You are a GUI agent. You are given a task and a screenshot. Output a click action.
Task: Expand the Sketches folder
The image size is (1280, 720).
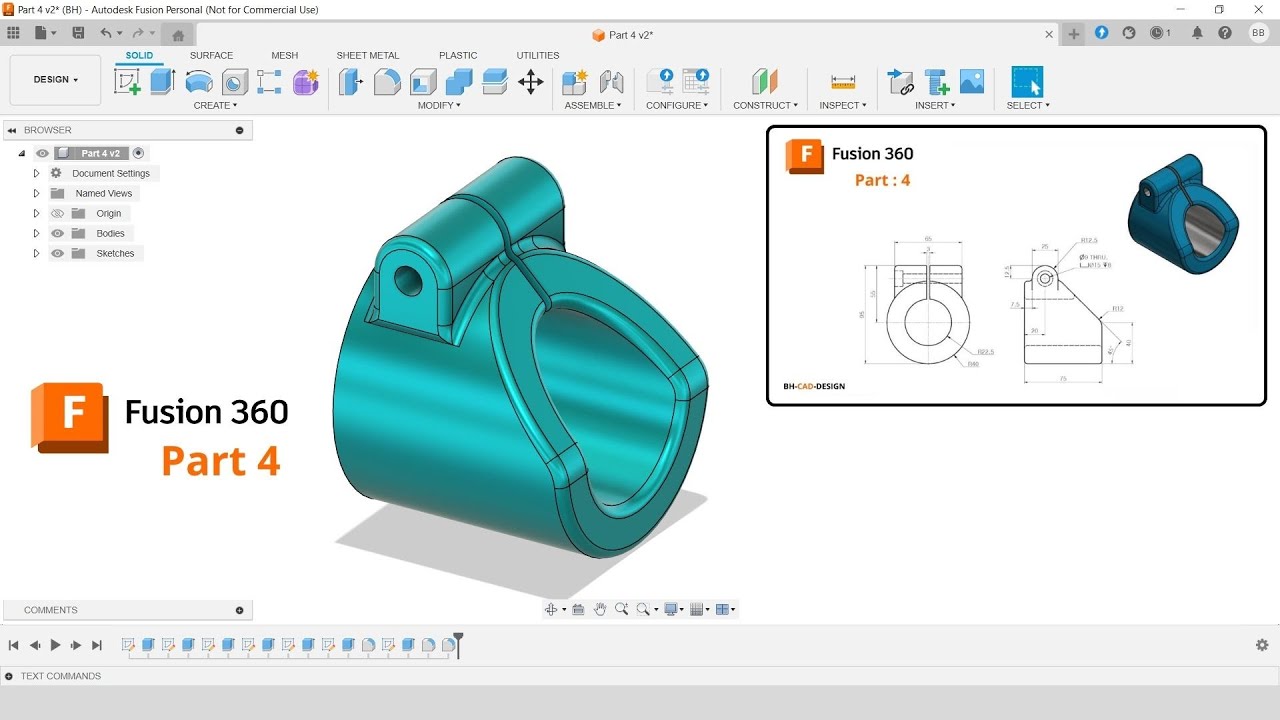pyautogui.click(x=36, y=253)
